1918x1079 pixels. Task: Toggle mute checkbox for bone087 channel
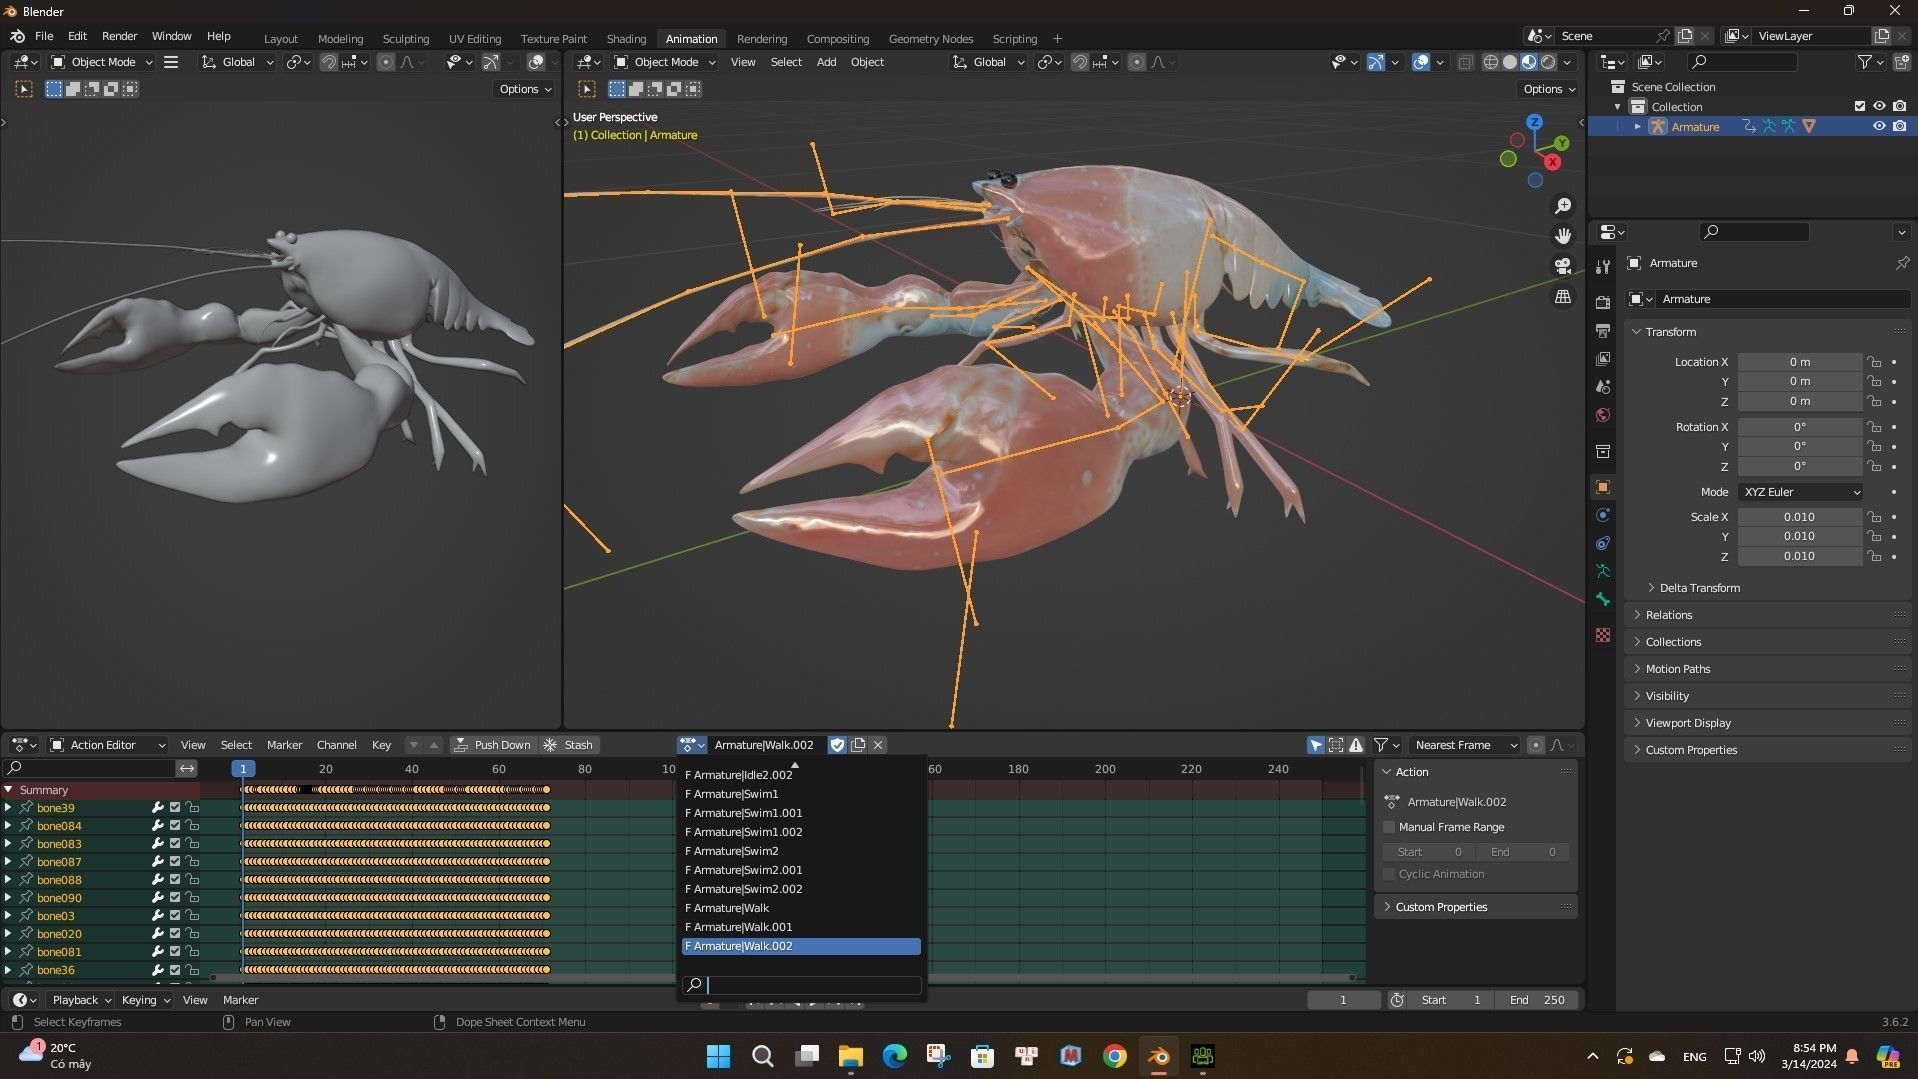point(175,862)
